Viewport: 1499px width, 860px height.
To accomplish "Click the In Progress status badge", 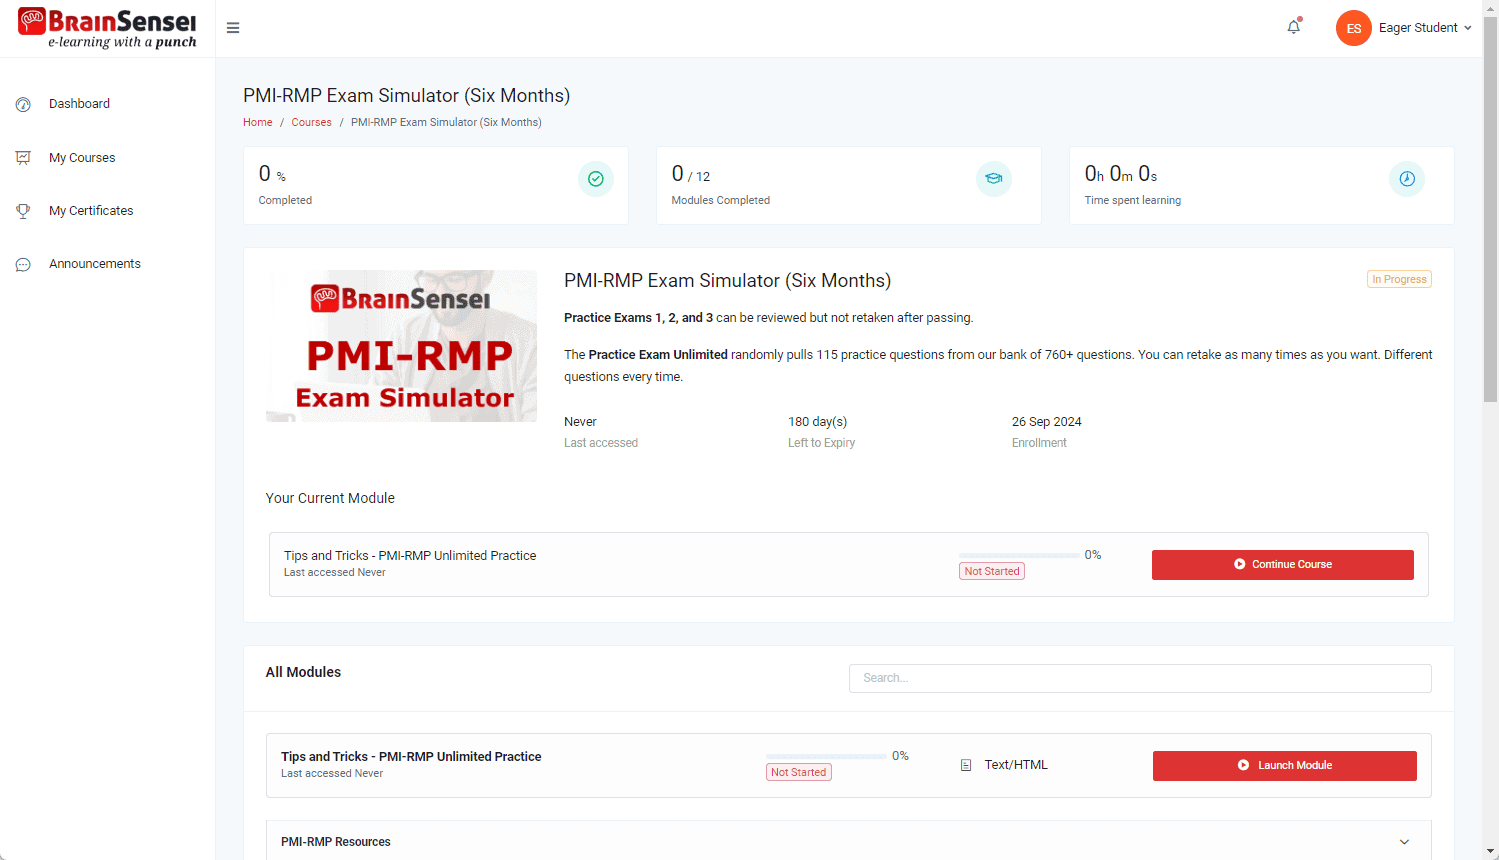I will point(1399,279).
